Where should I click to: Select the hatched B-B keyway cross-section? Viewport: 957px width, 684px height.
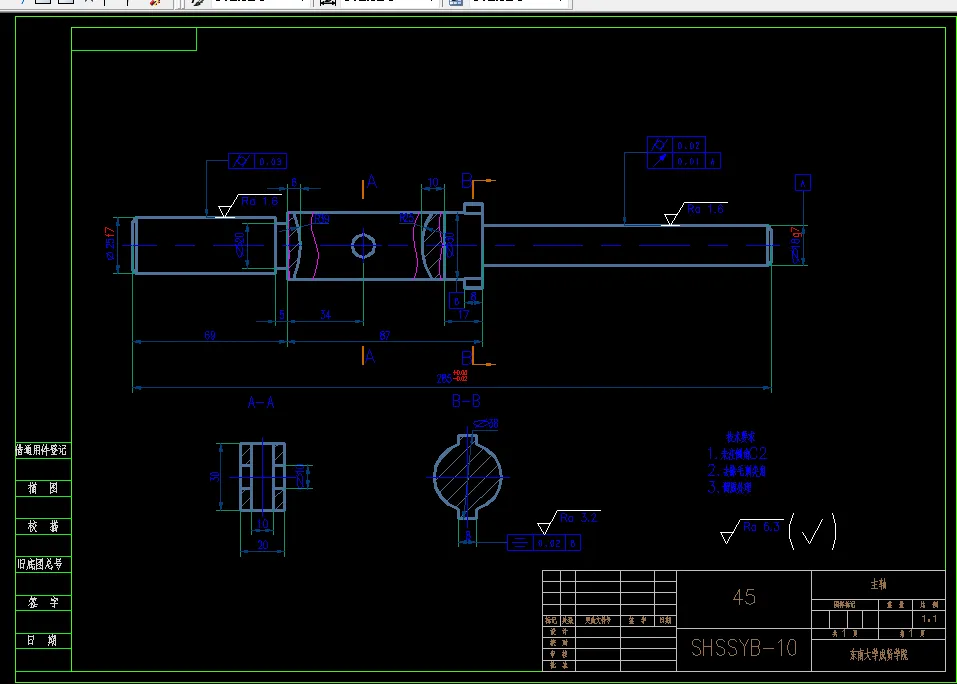click(x=468, y=477)
